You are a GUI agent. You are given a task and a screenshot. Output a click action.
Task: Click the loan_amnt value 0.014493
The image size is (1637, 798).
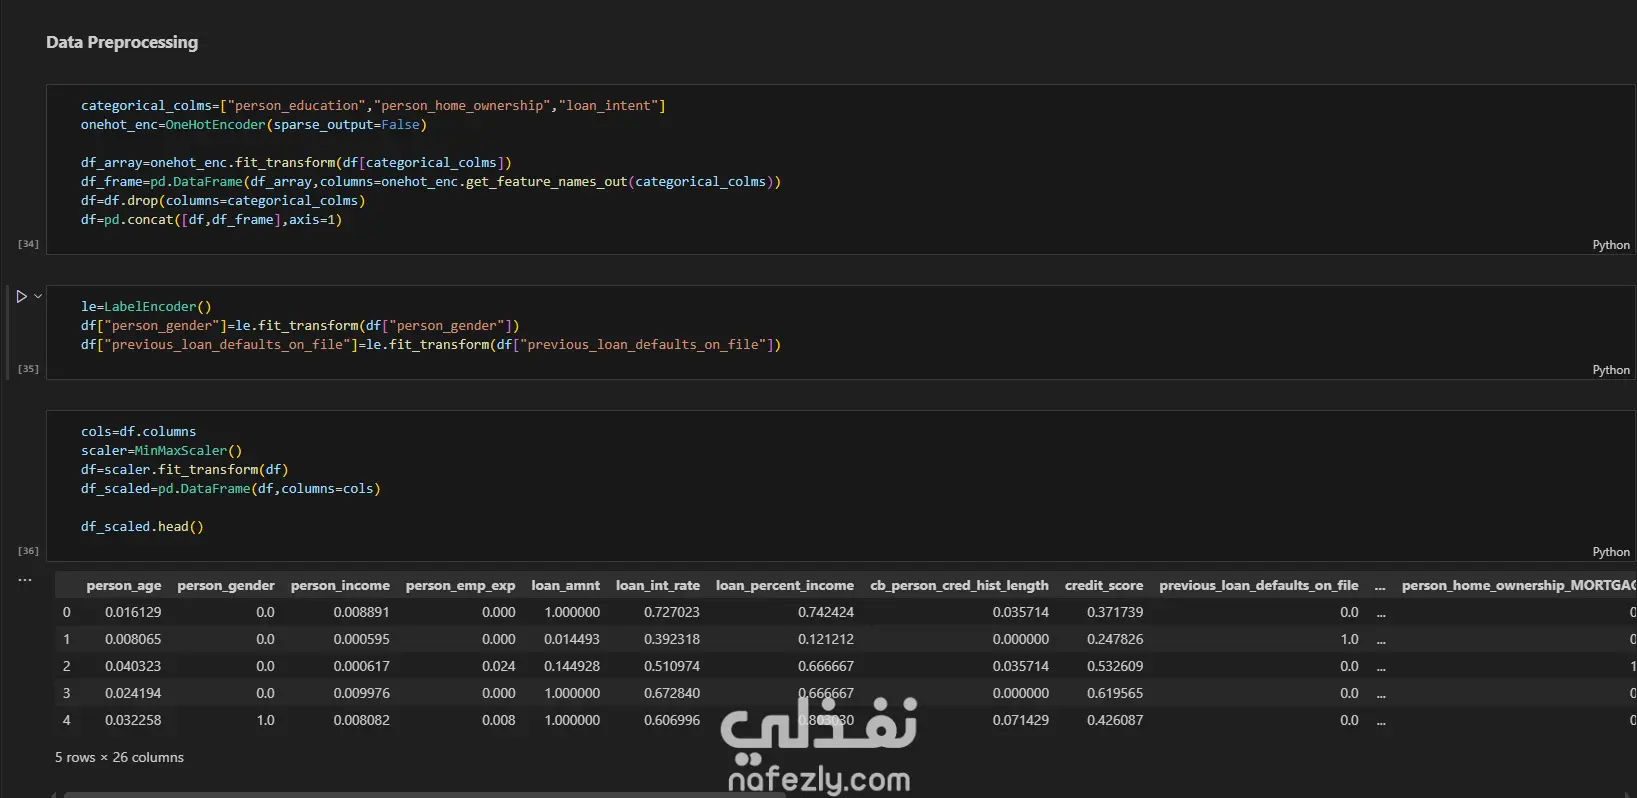(572, 639)
